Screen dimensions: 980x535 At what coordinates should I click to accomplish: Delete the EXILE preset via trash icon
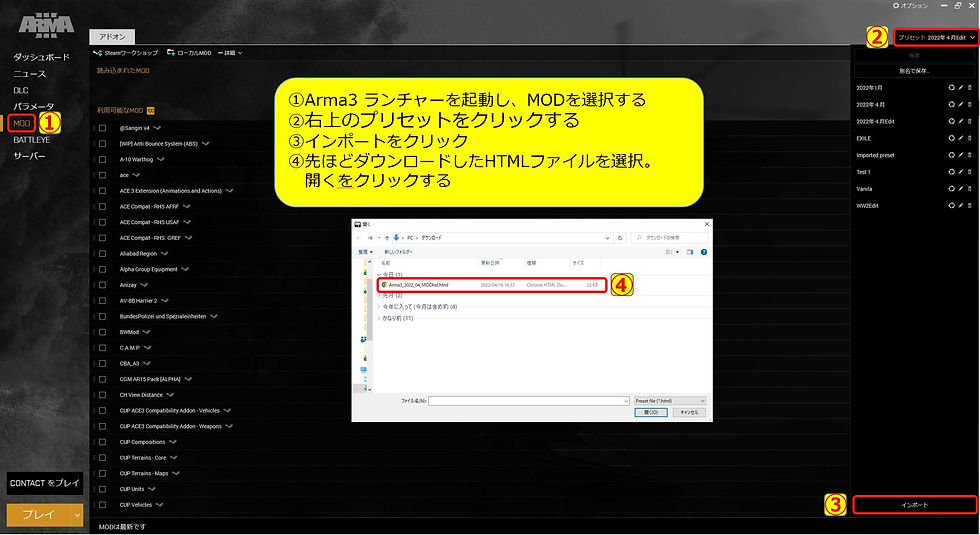pos(970,138)
